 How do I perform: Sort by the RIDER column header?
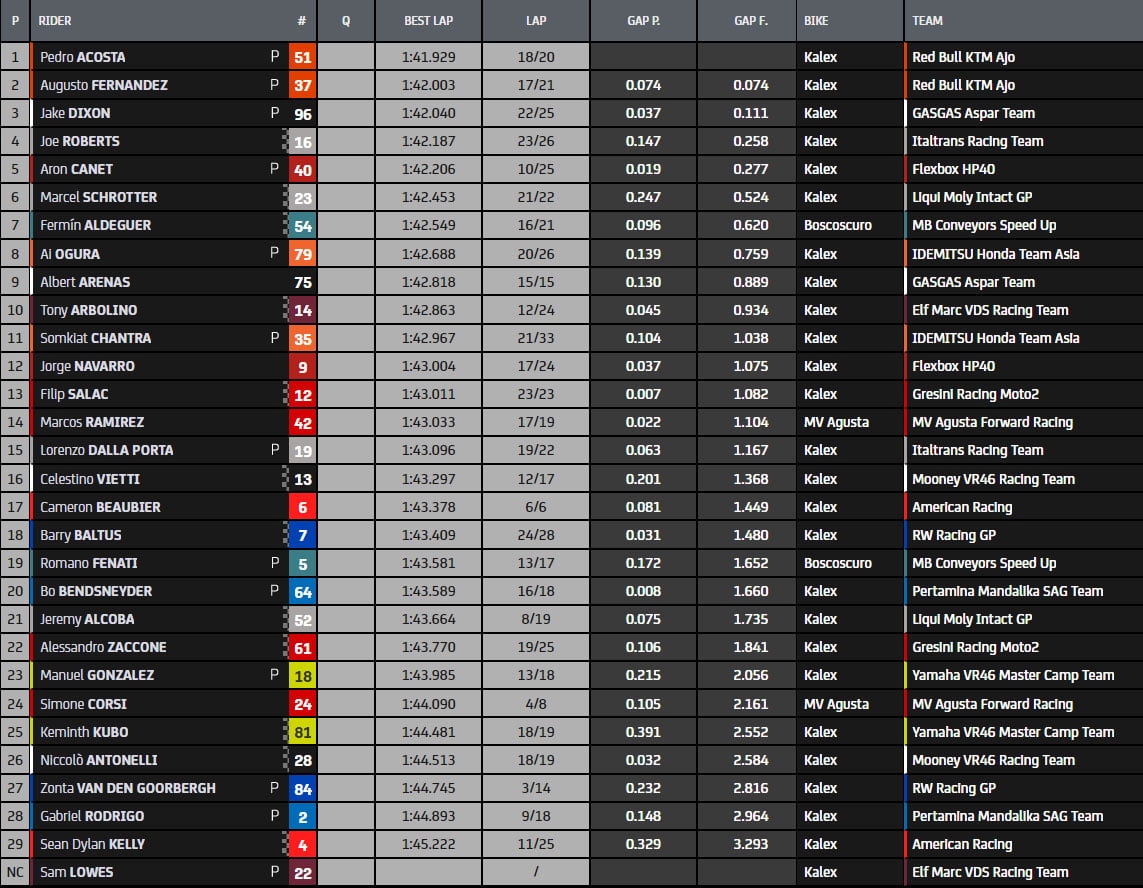55,20
